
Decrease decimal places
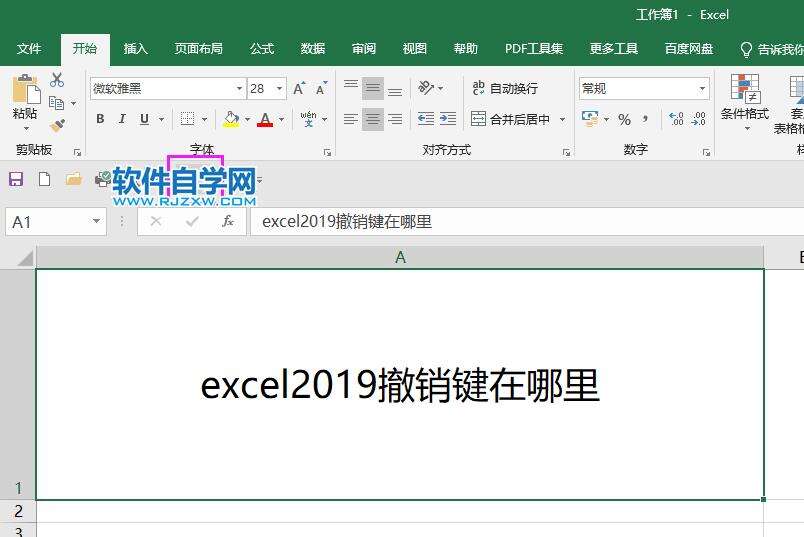click(699, 119)
